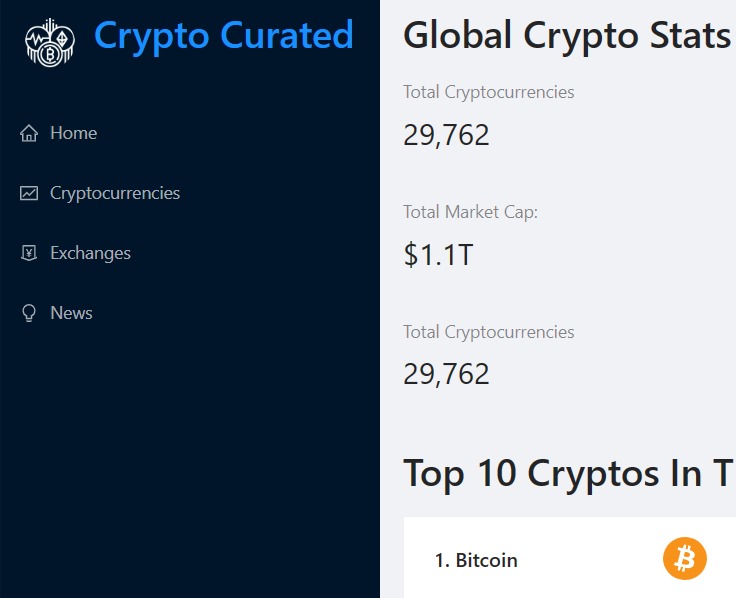Click the Total Market Cap label
Viewport: 736px width, 598px height.
coord(470,212)
